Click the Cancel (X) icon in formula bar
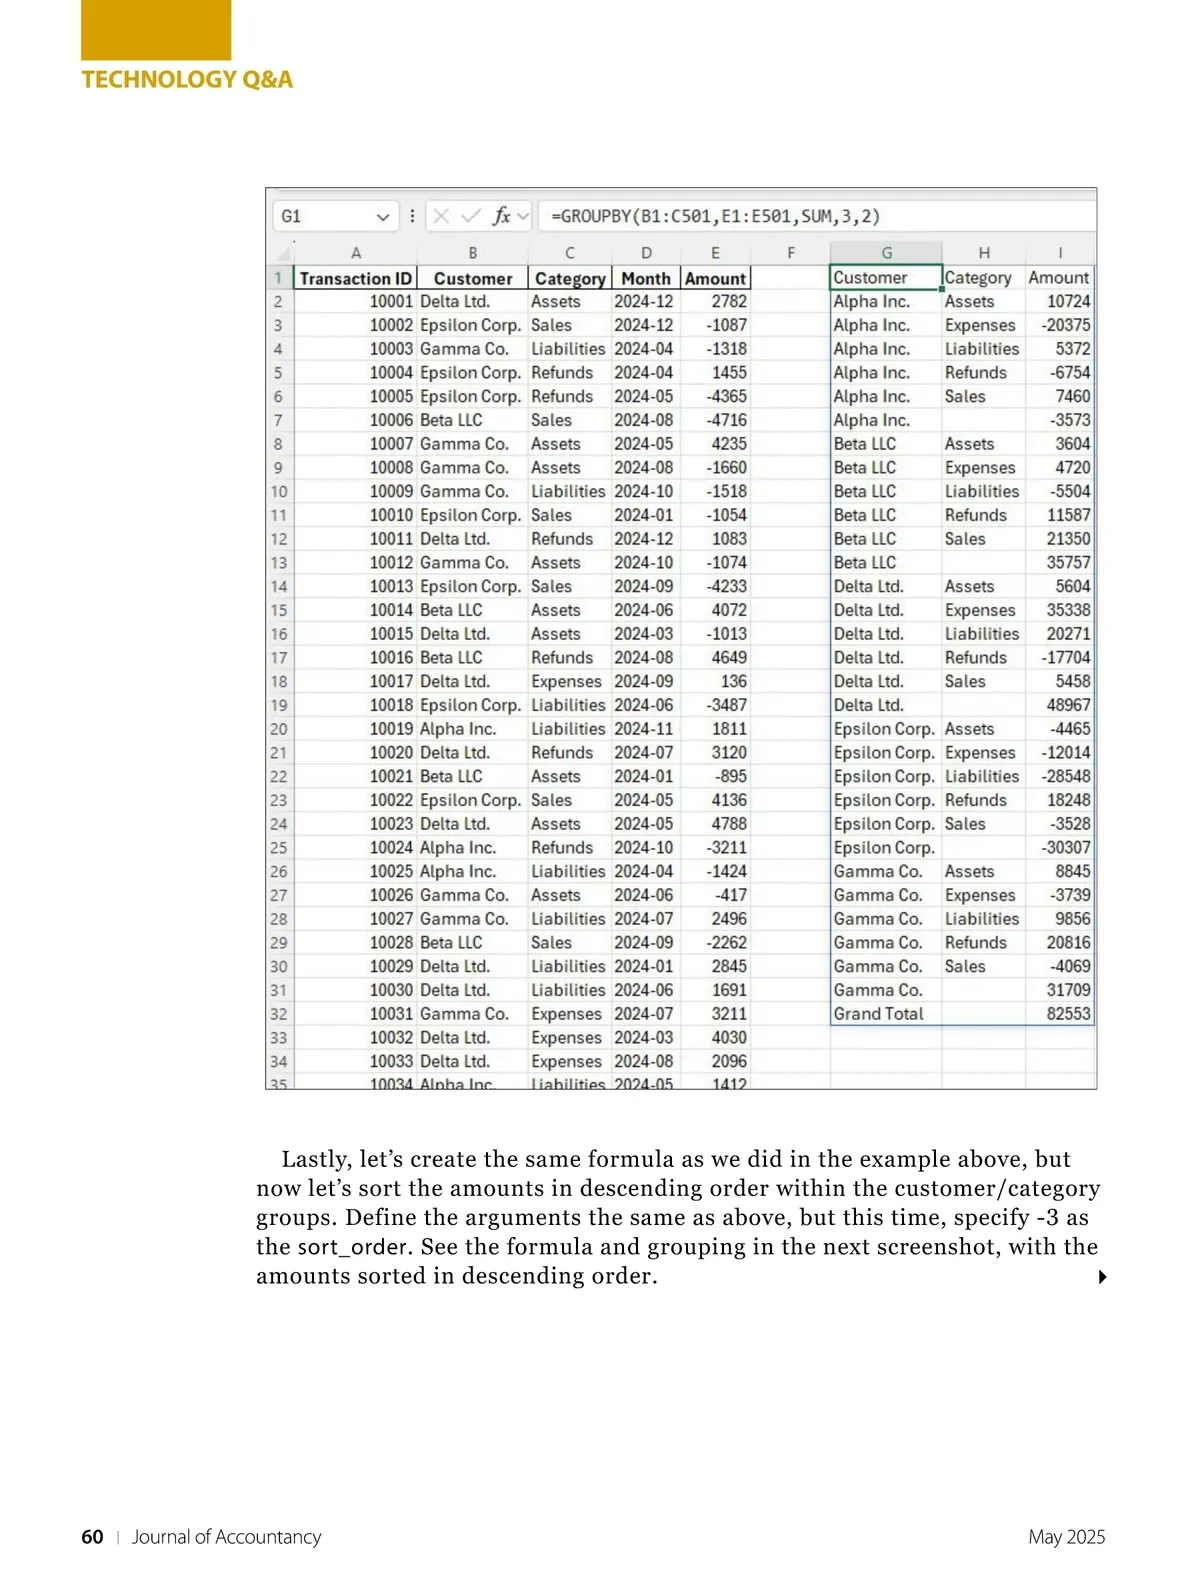1200x1575 pixels. (x=441, y=216)
